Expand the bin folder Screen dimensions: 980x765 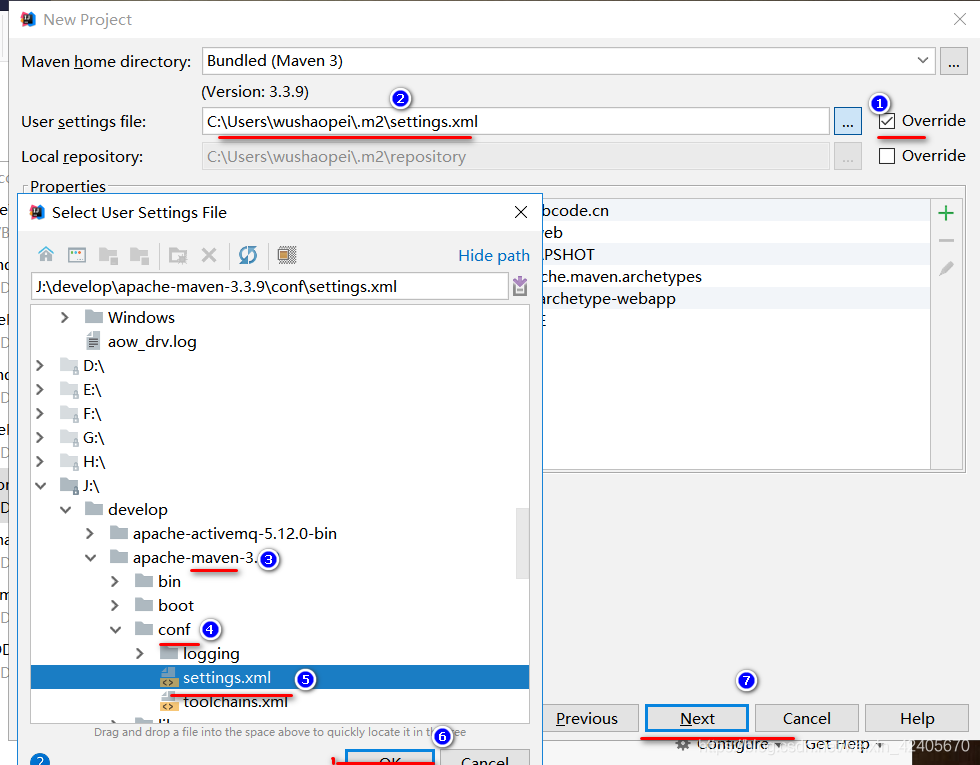coord(114,581)
